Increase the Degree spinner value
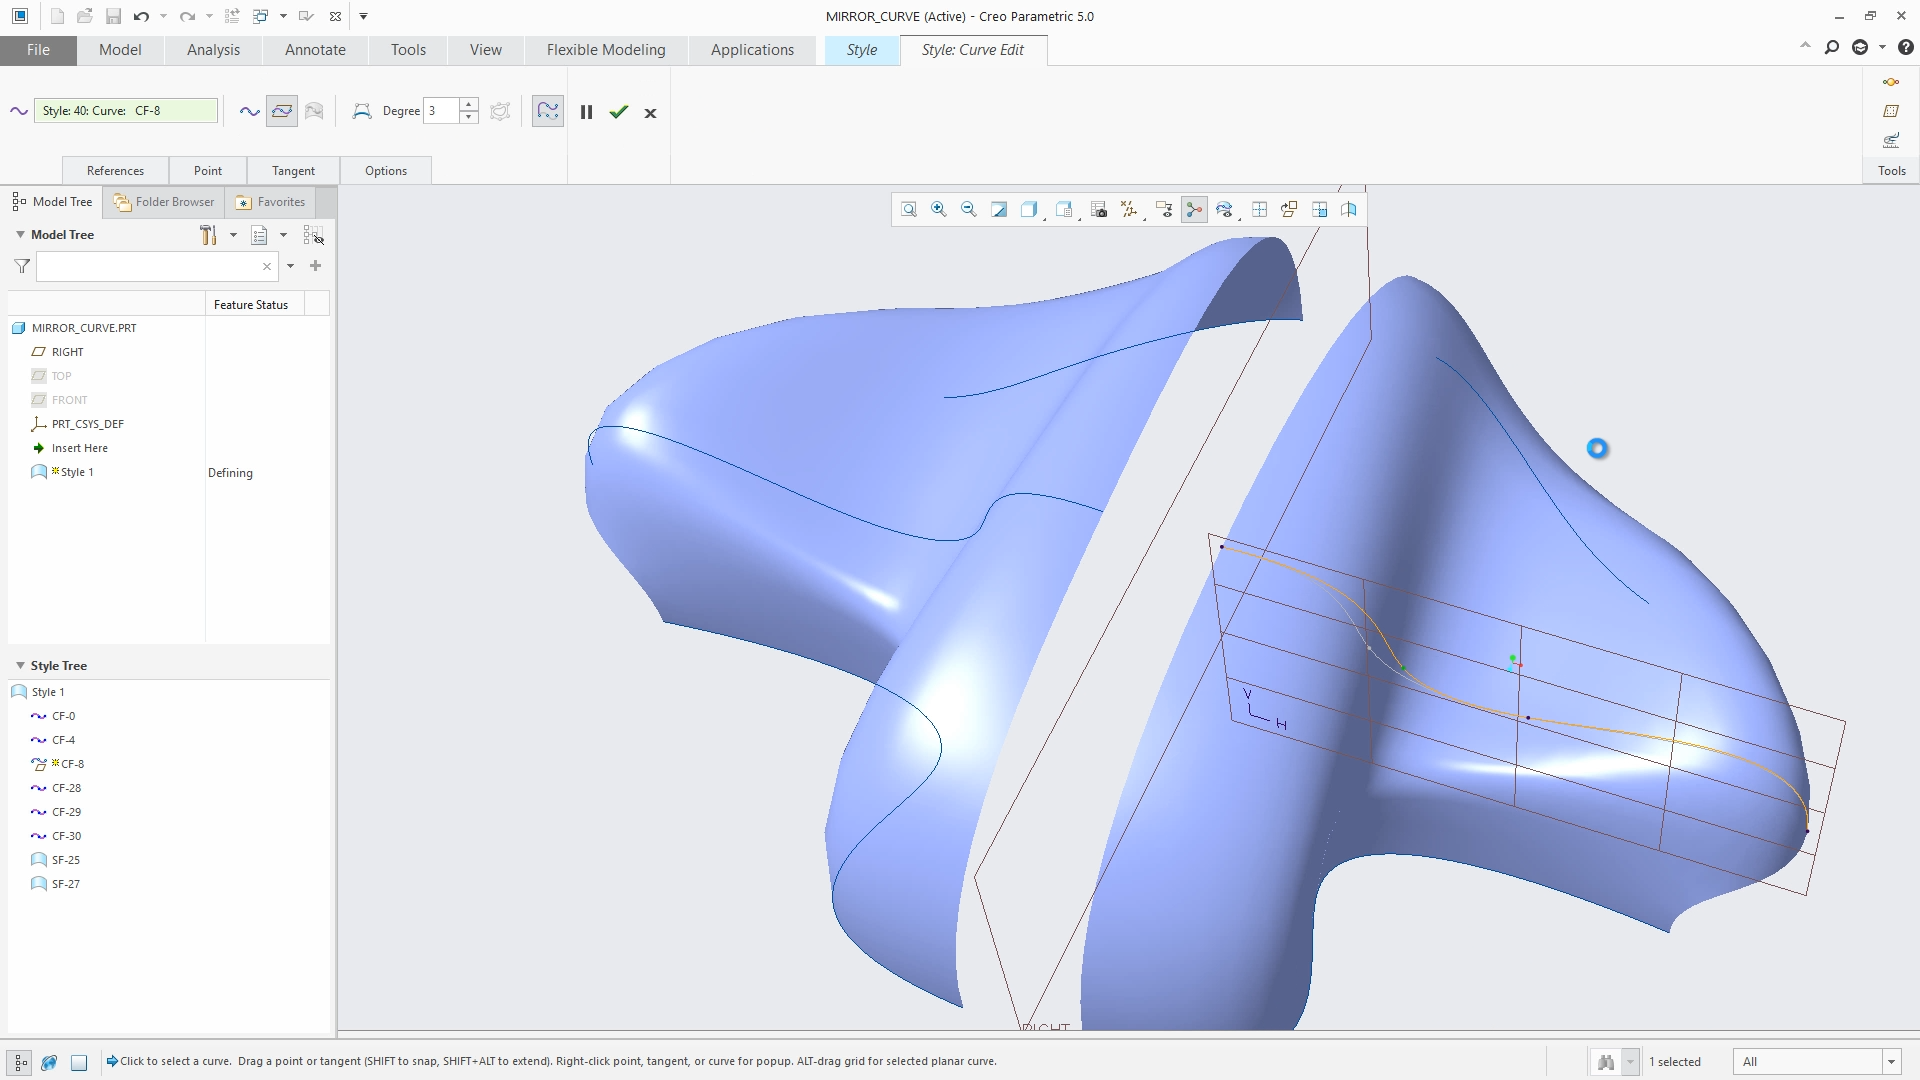The width and height of the screenshot is (1920, 1080). tap(468, 104)
